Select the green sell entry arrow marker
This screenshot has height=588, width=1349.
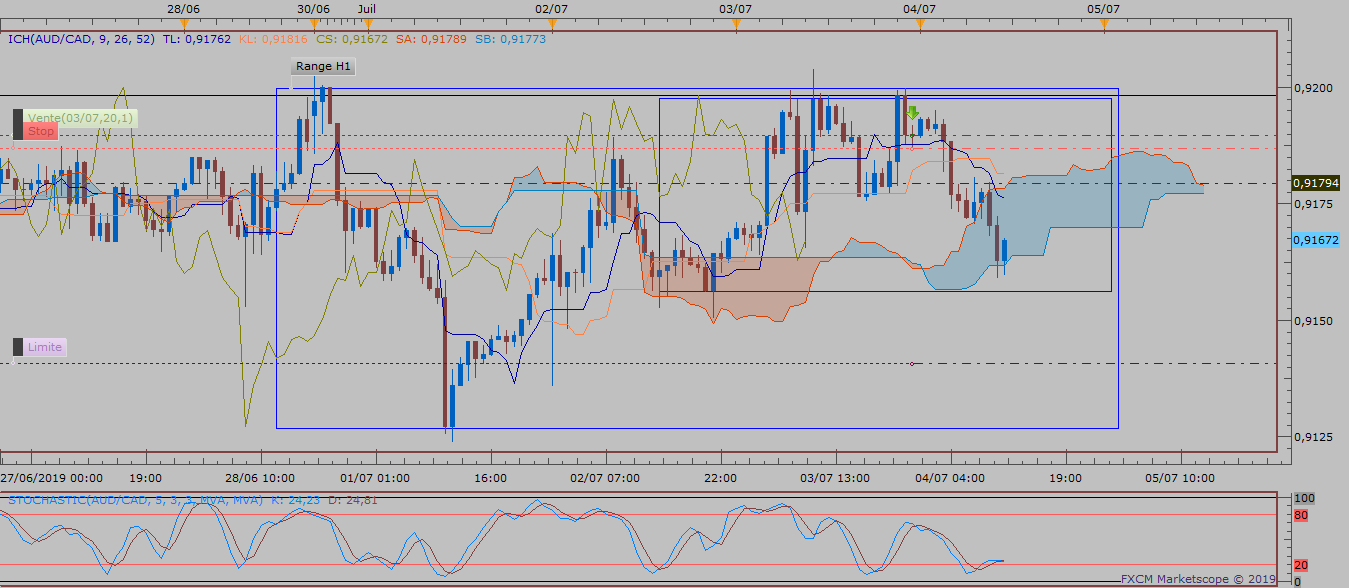pyautogui.click(x=913, y=113)
